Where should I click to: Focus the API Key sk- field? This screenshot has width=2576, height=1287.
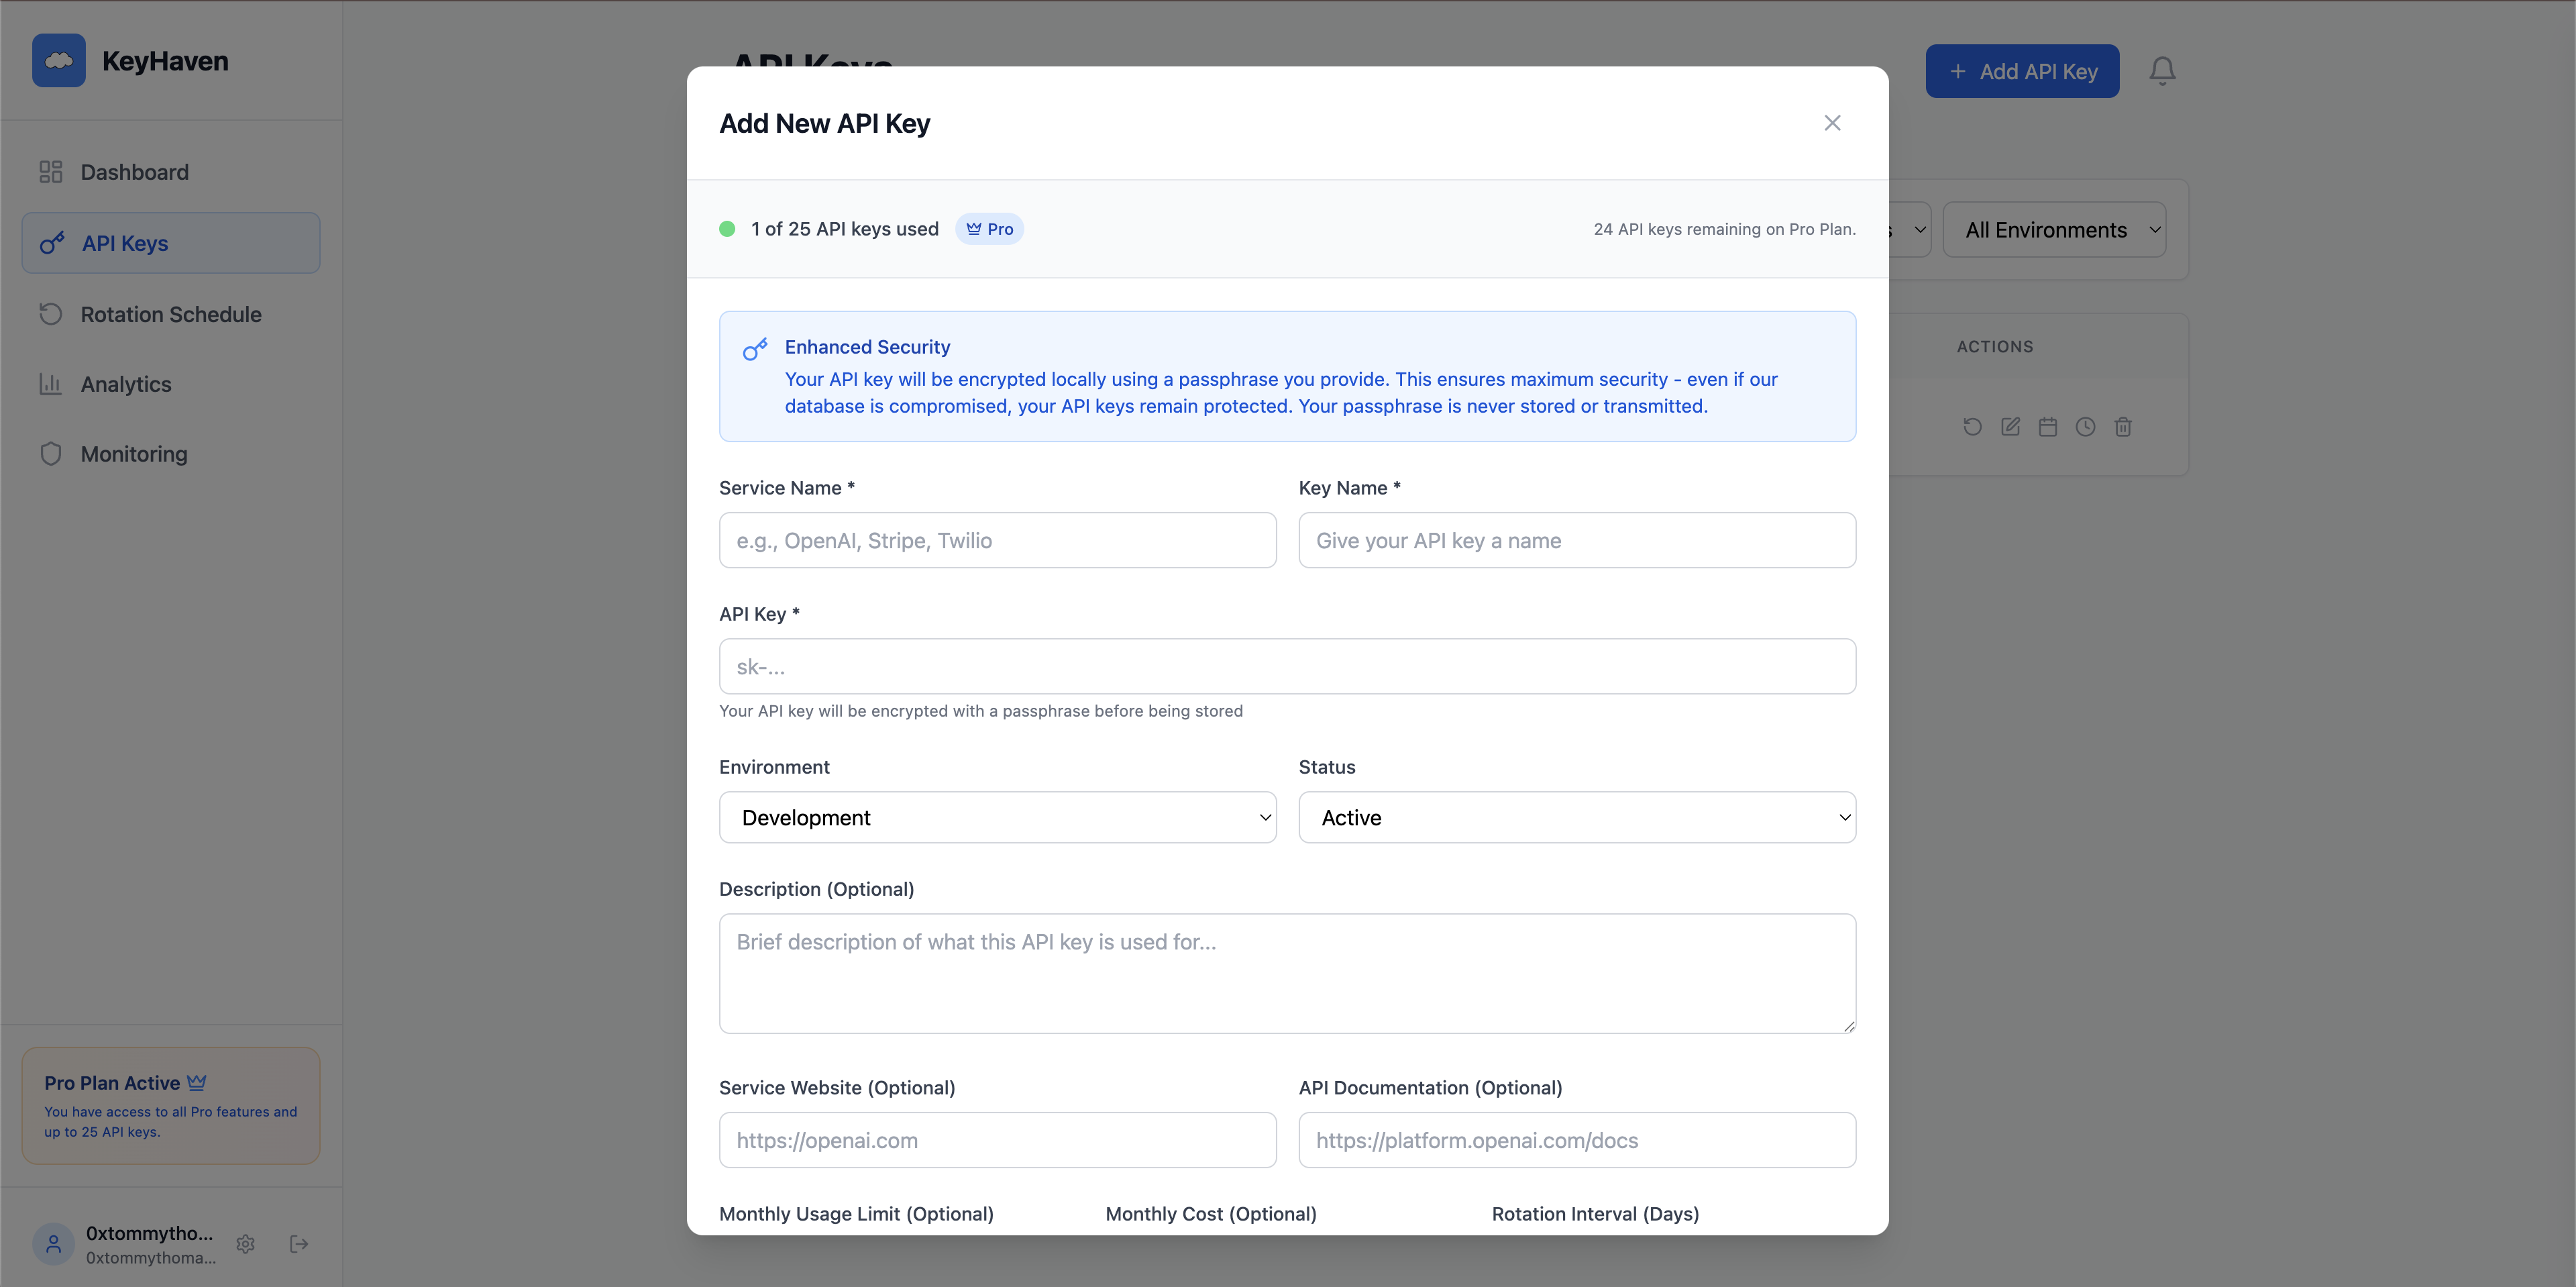click(1287, 667)
